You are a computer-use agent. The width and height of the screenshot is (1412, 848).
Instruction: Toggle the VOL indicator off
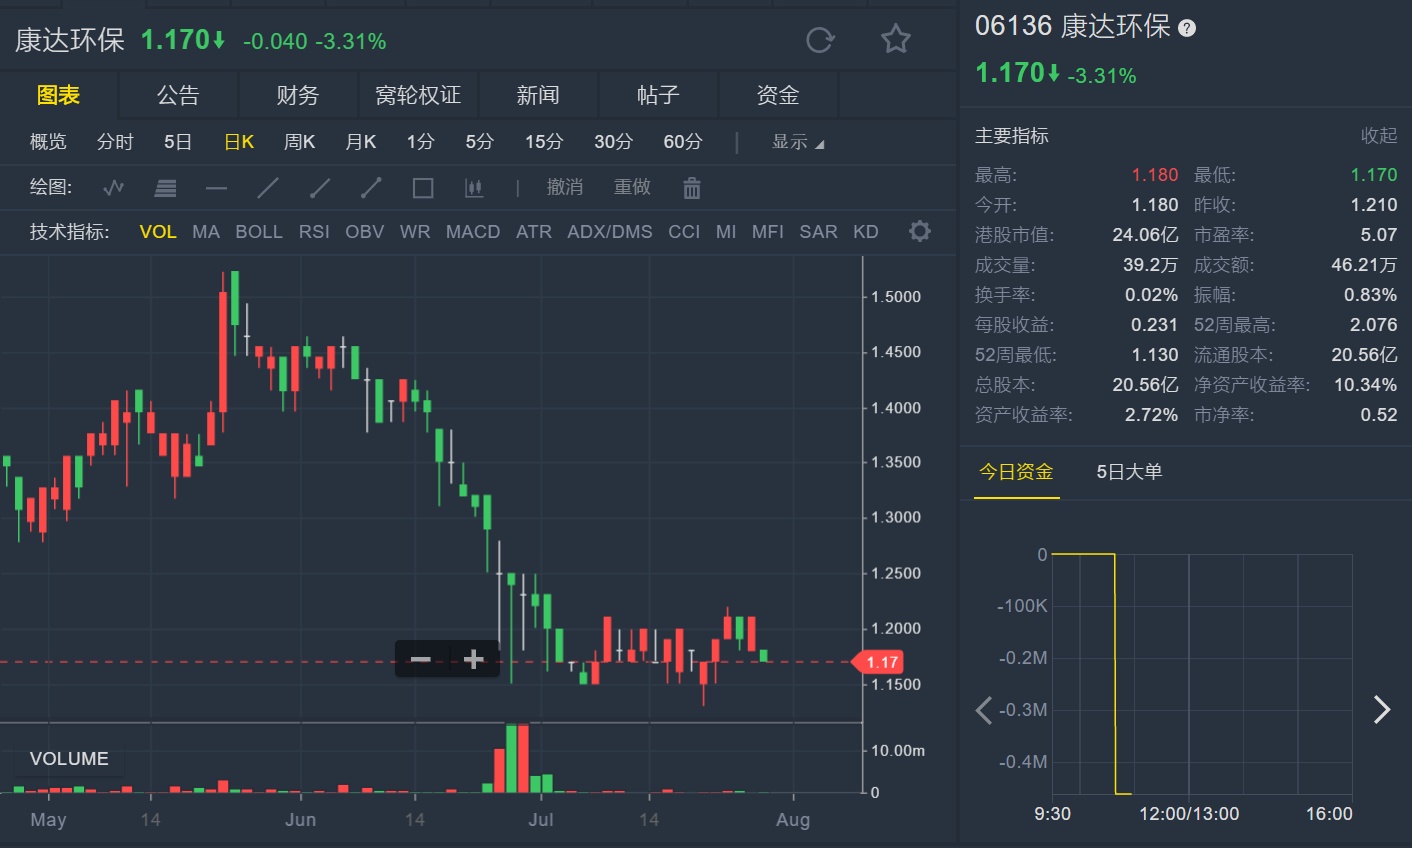158,232
